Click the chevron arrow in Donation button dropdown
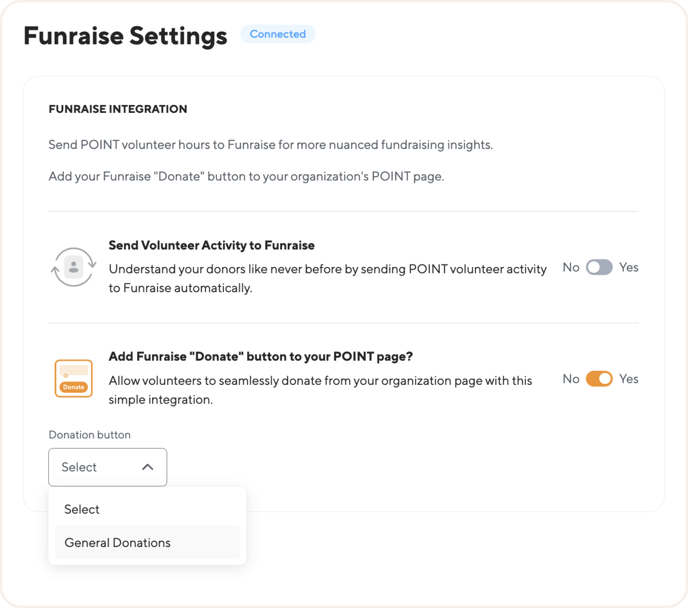 point(148,467)
